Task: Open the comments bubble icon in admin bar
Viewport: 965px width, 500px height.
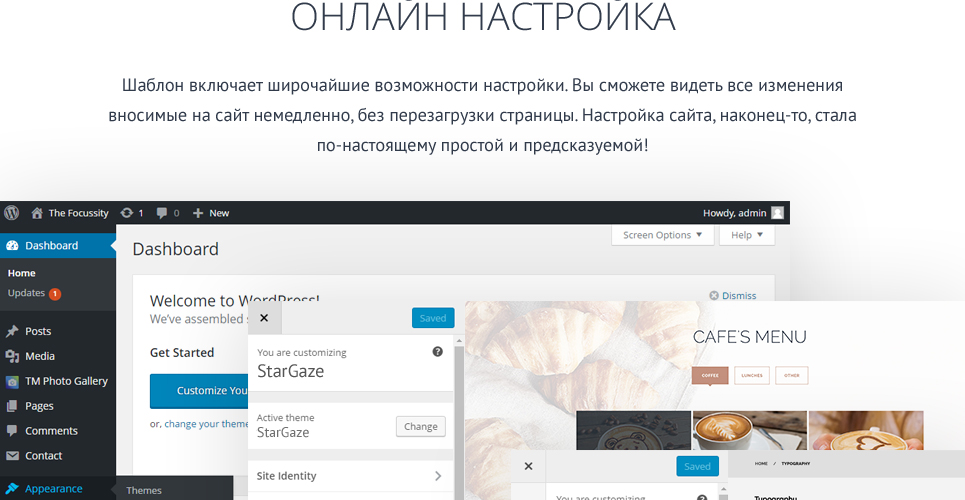Action: click(162, 213)
